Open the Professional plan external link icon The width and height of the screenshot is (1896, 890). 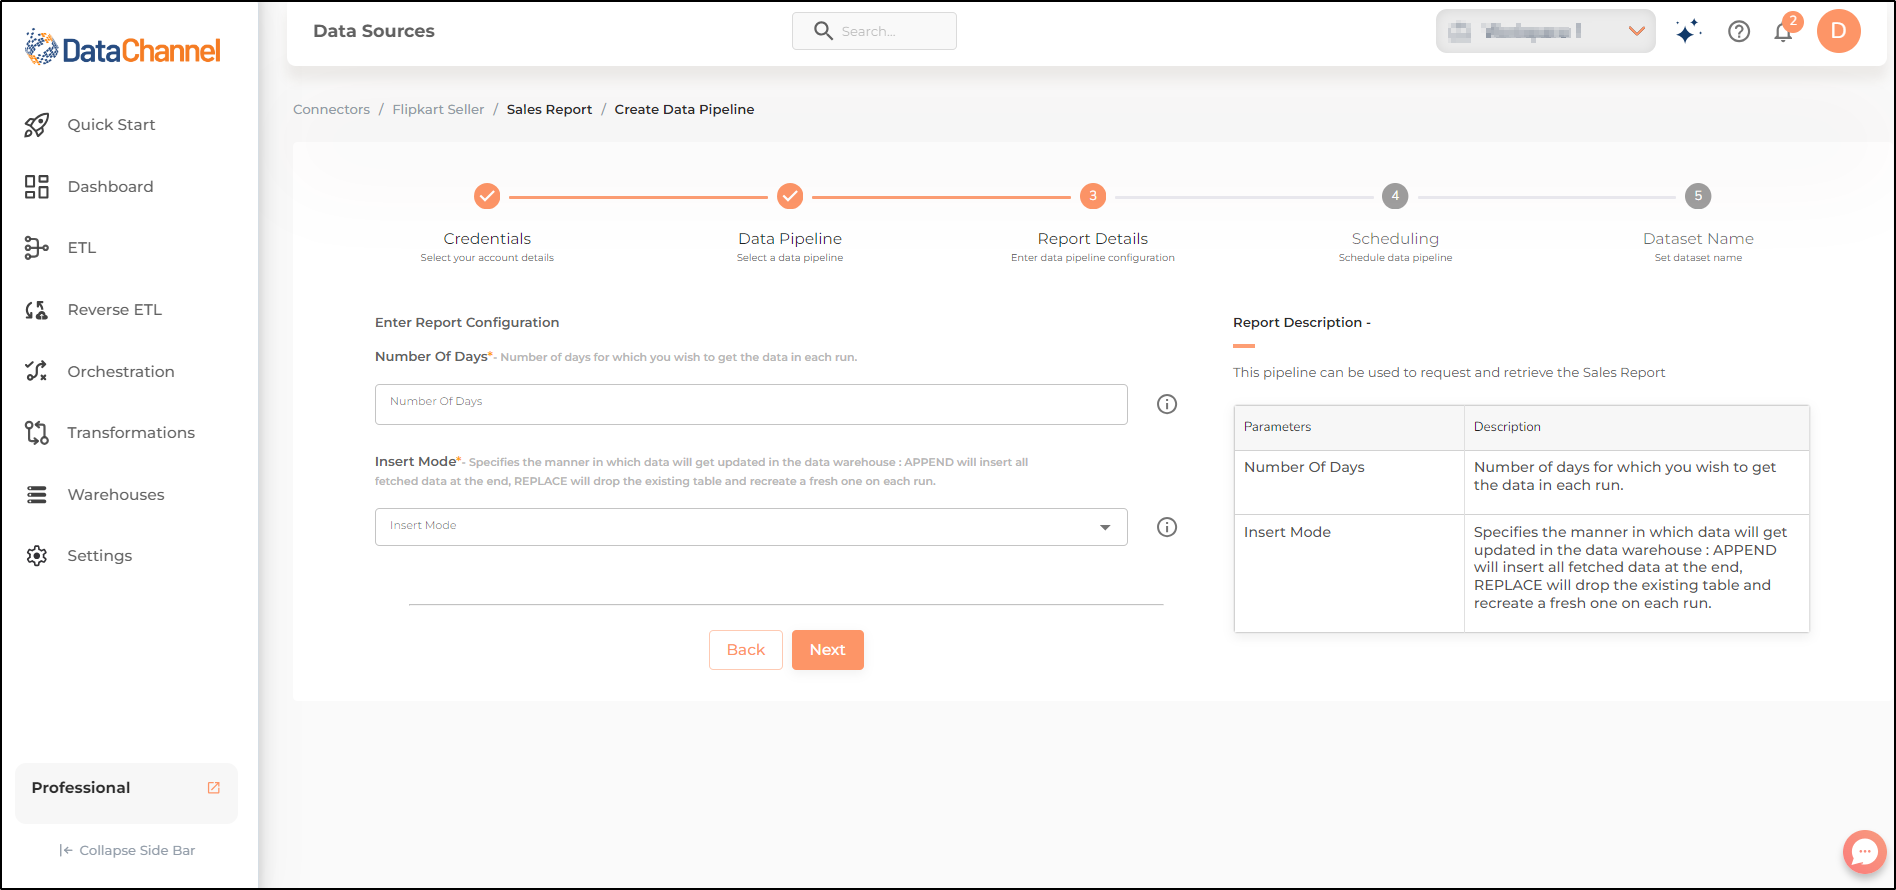[x=213, y=788]
